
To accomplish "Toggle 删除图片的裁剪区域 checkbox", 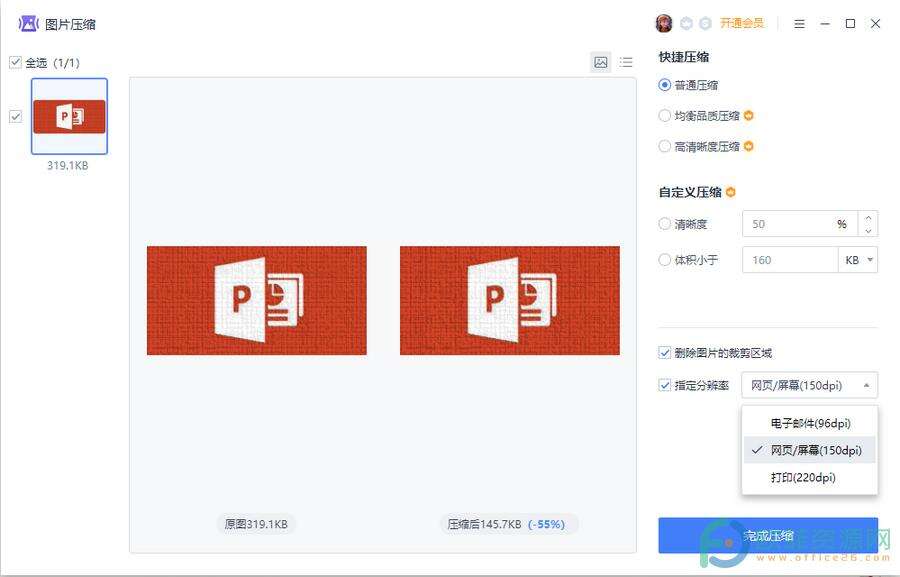I will pos(665,353).
